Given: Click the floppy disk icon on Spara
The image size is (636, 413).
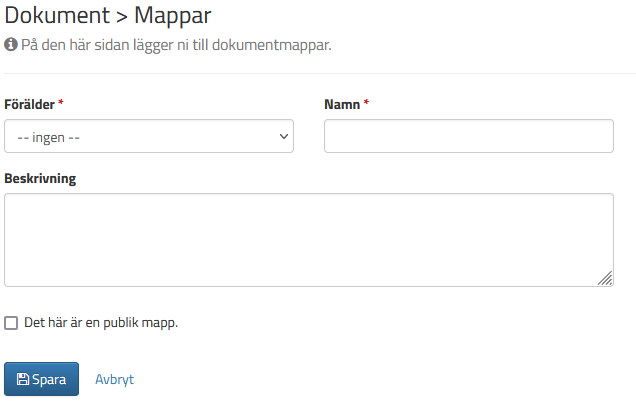Looking at the screenshot, I should point(23,380).
